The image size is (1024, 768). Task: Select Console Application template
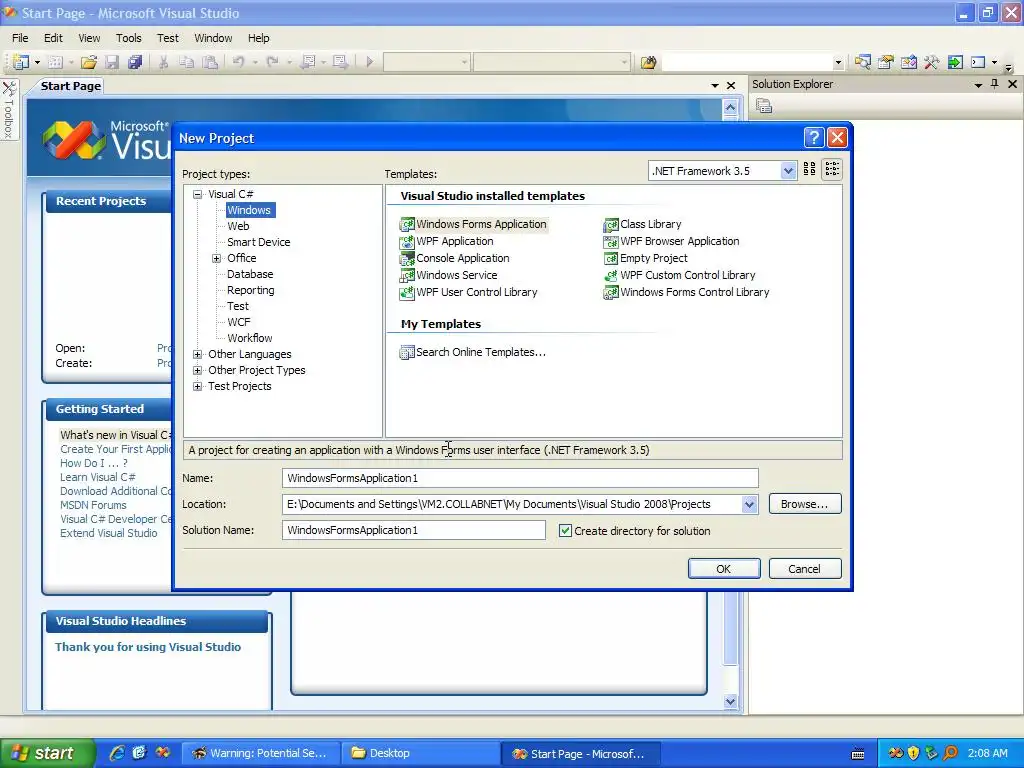(455, 258)
